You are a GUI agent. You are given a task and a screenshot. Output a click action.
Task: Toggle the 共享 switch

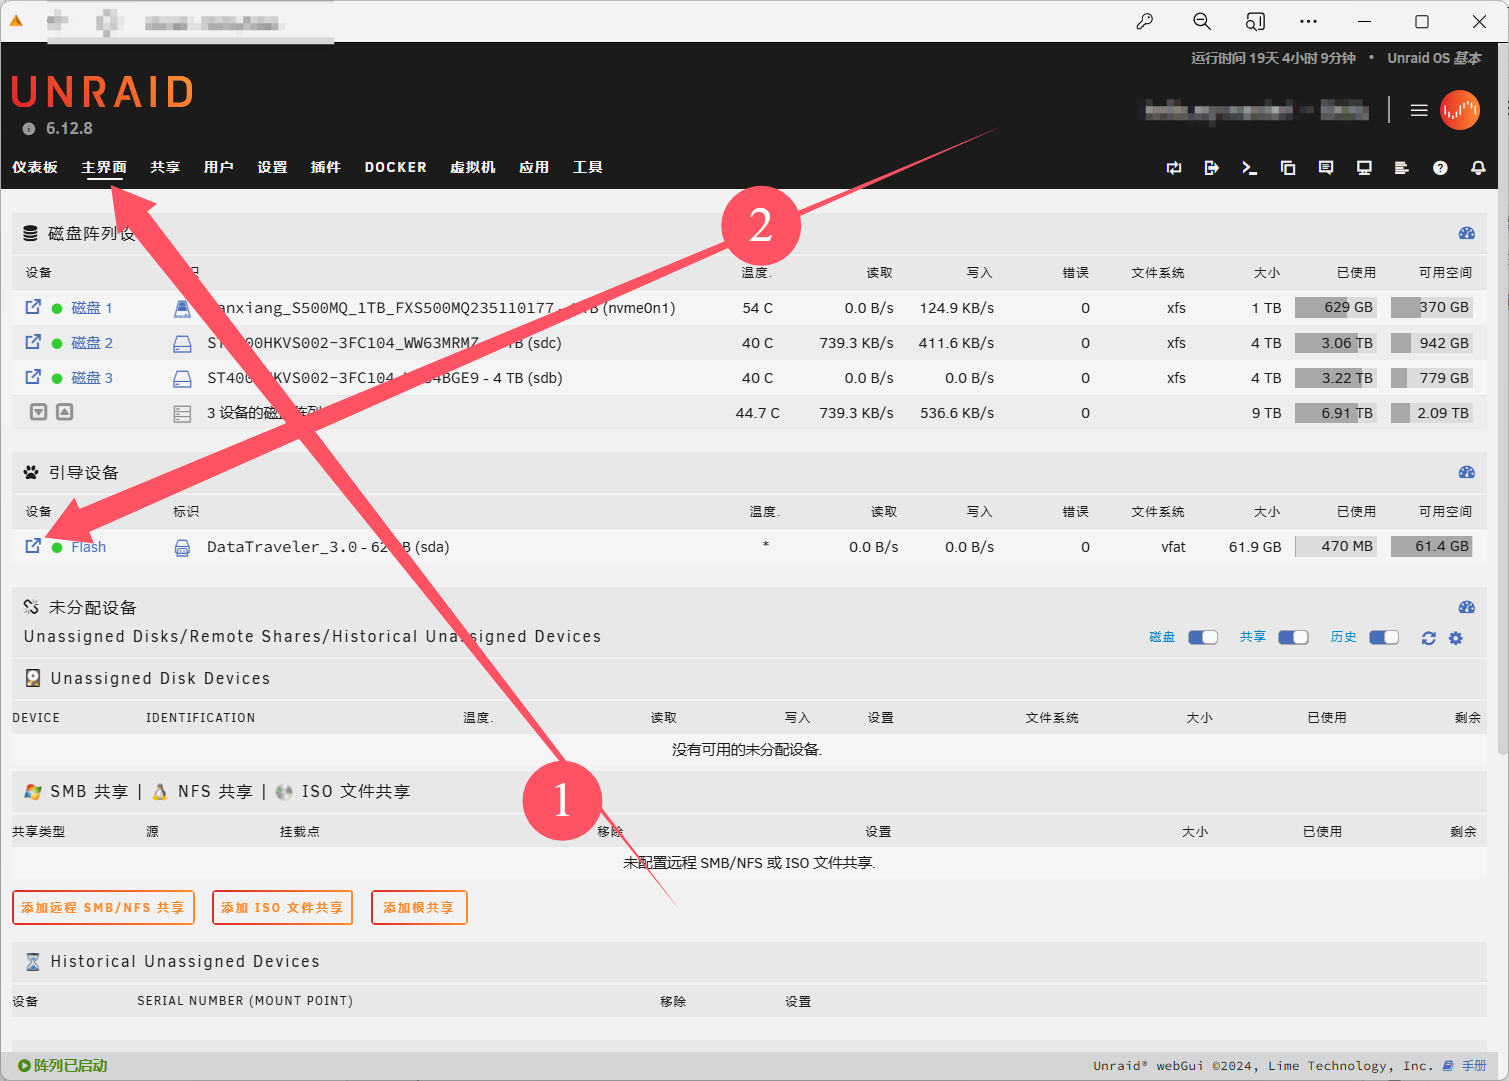1293,638
